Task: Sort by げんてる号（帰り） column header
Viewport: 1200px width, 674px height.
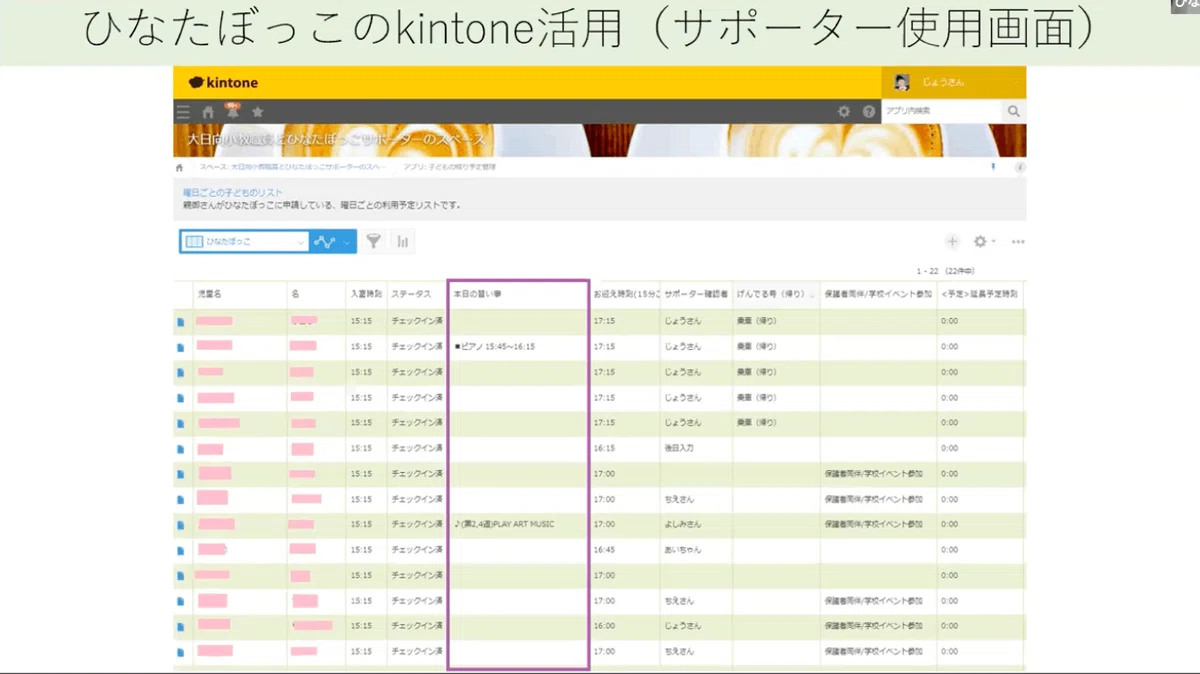Action: pyautogui.click(x=775, y=295)
